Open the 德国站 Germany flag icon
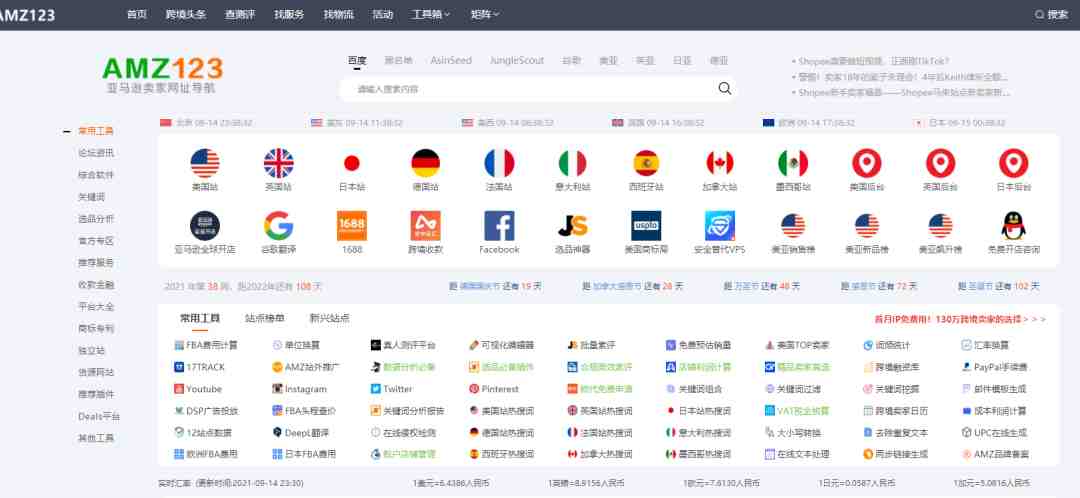The width and height of the screenshot is (1080, 498). 425,163
